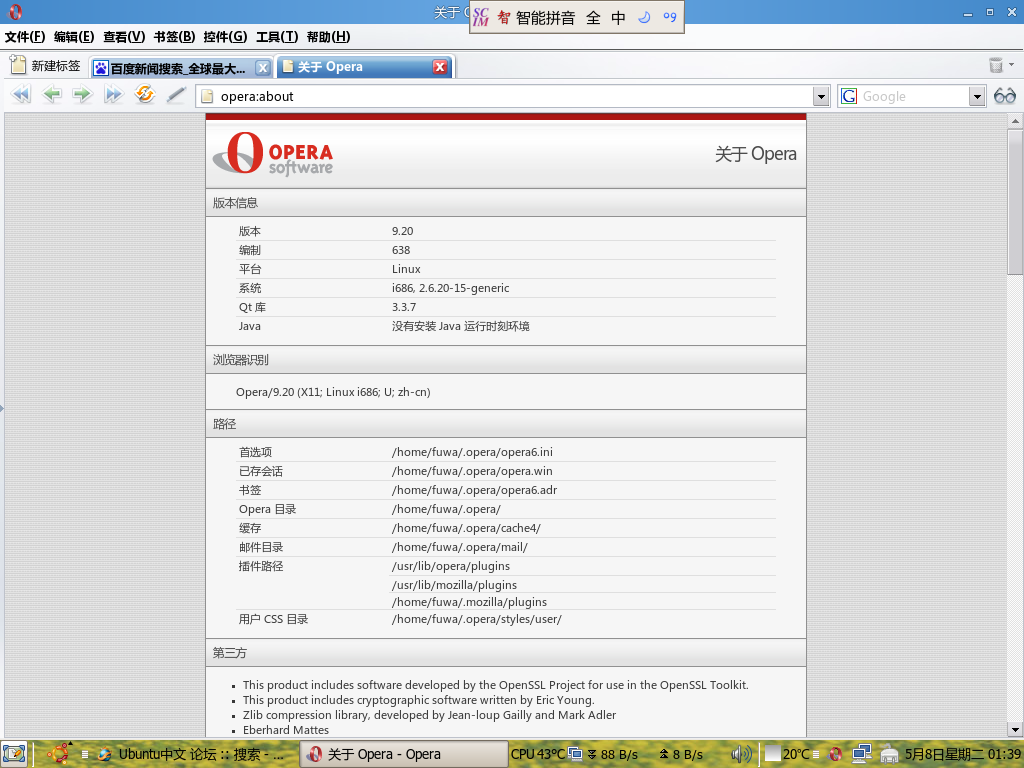Open the Ubuntu main menu icon on taskbar

[x=59, y=754]
